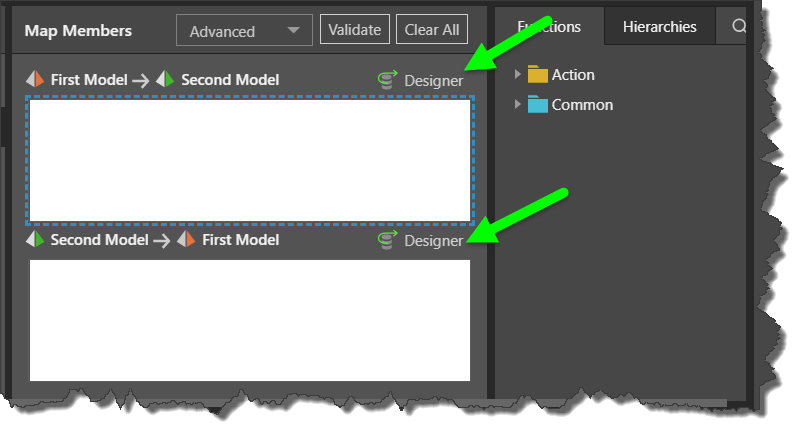Click Second Model icon in bottom header
Screen dimensions: 806x434
click(x=35, y=240)
